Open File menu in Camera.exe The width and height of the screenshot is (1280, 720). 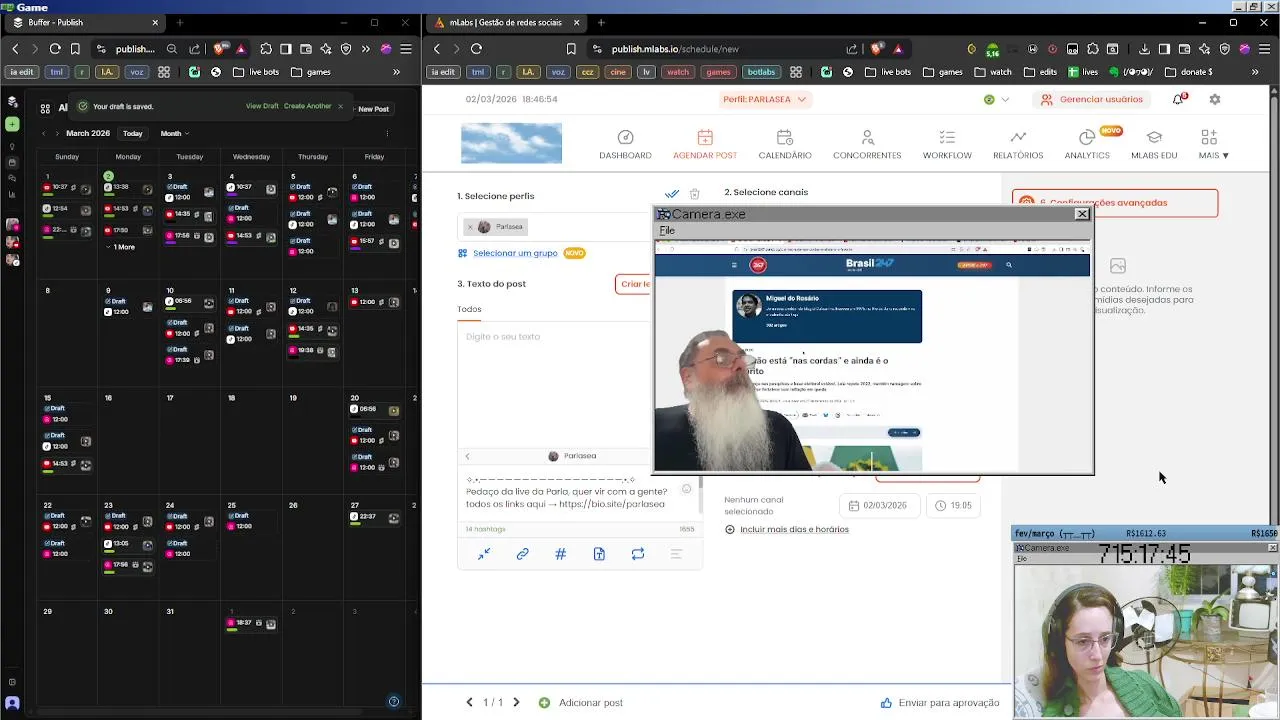point(667,231)
